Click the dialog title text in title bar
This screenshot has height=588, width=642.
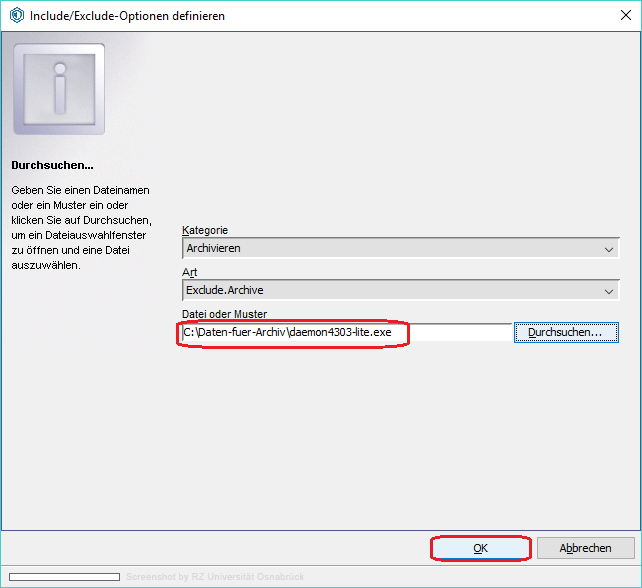(127, 16)
